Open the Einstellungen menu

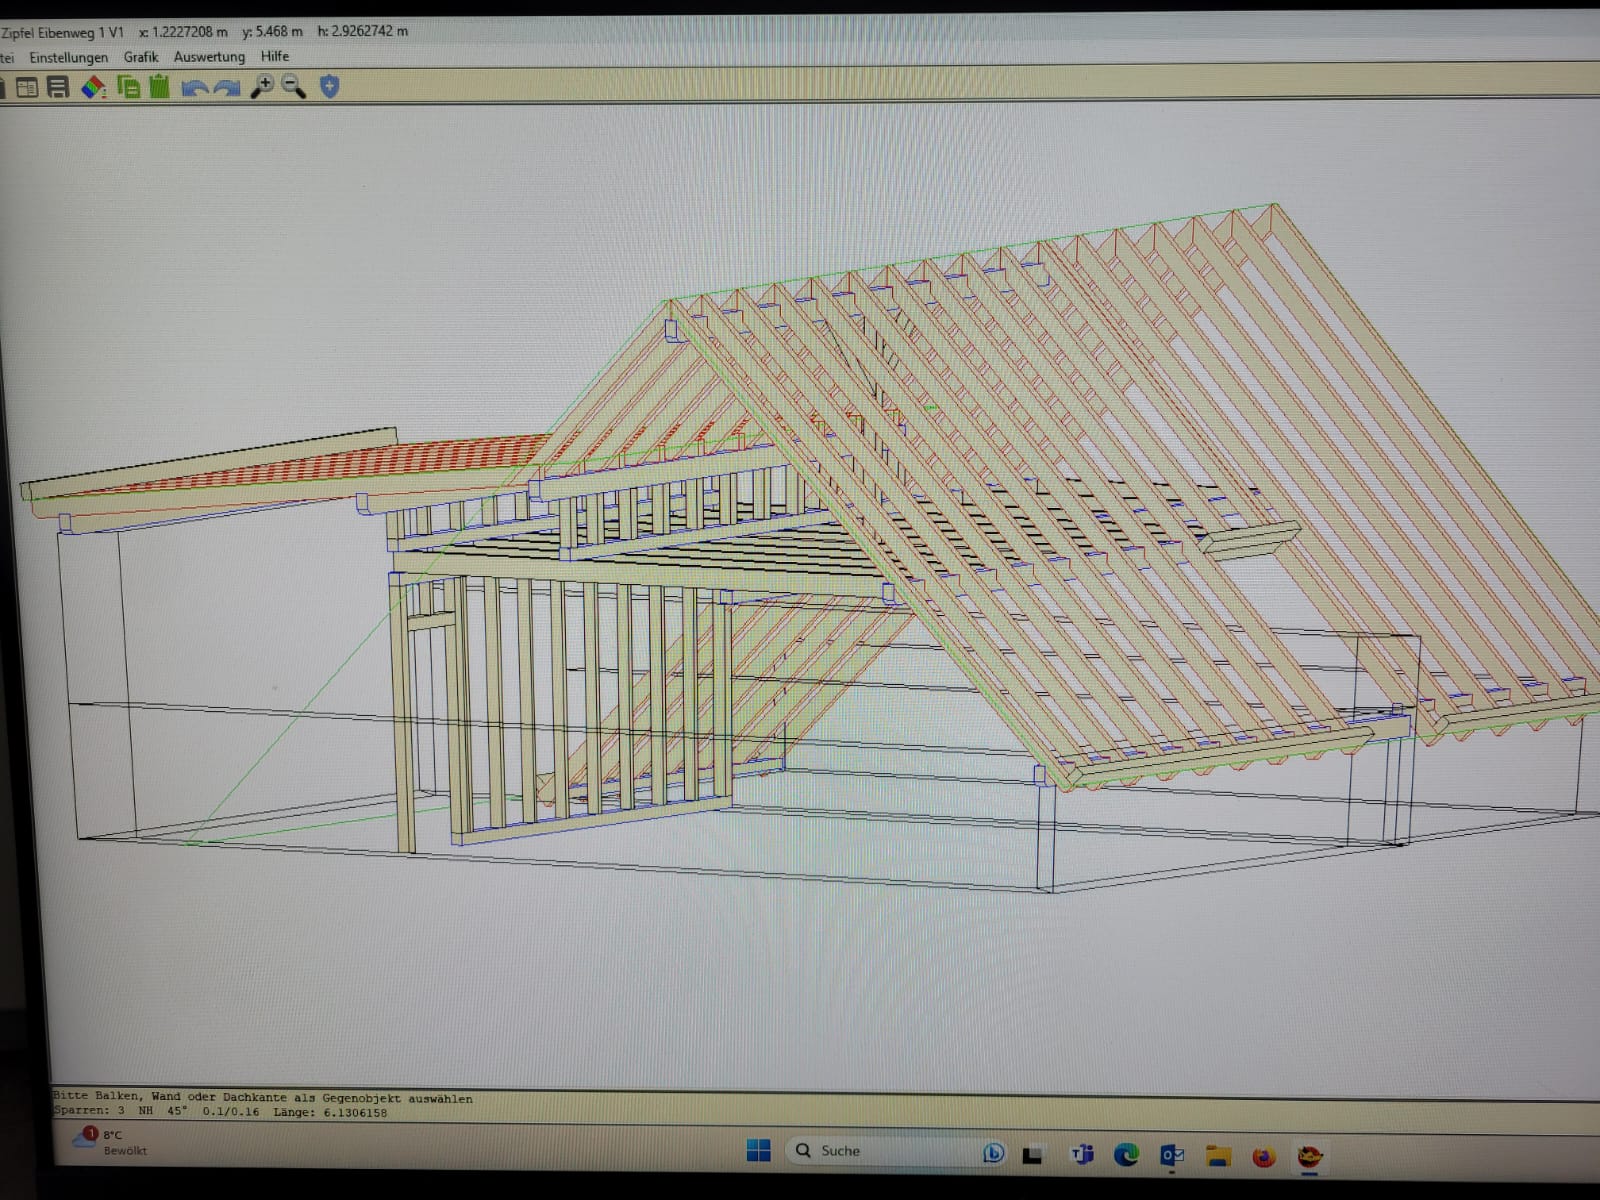68,57
